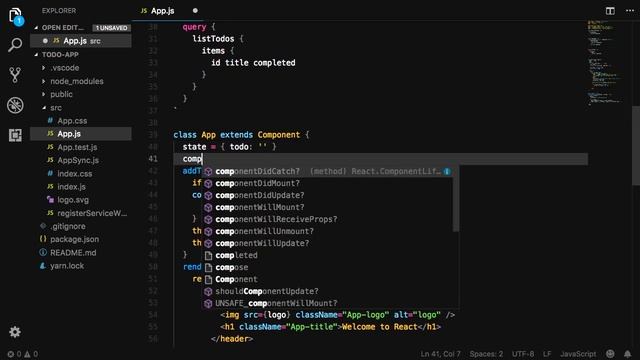
Task: Click the suggestion list scrollbar
Action: (456, 198)
